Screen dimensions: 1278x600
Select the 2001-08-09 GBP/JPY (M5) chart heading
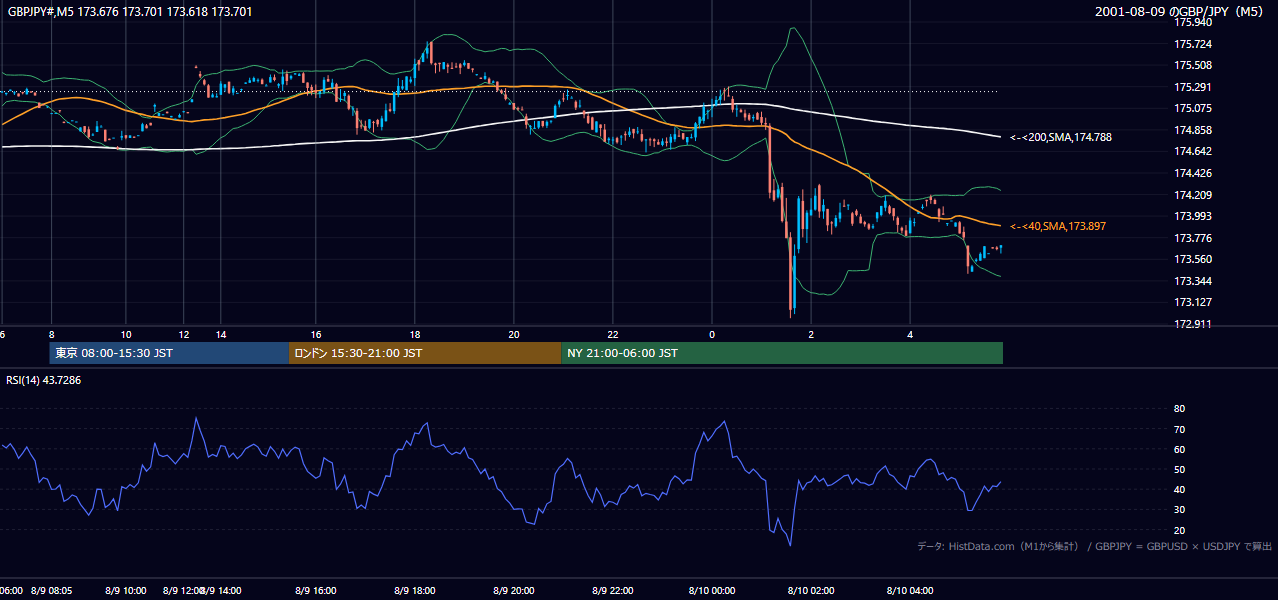pyautogui.click(x=1180, y=12)
